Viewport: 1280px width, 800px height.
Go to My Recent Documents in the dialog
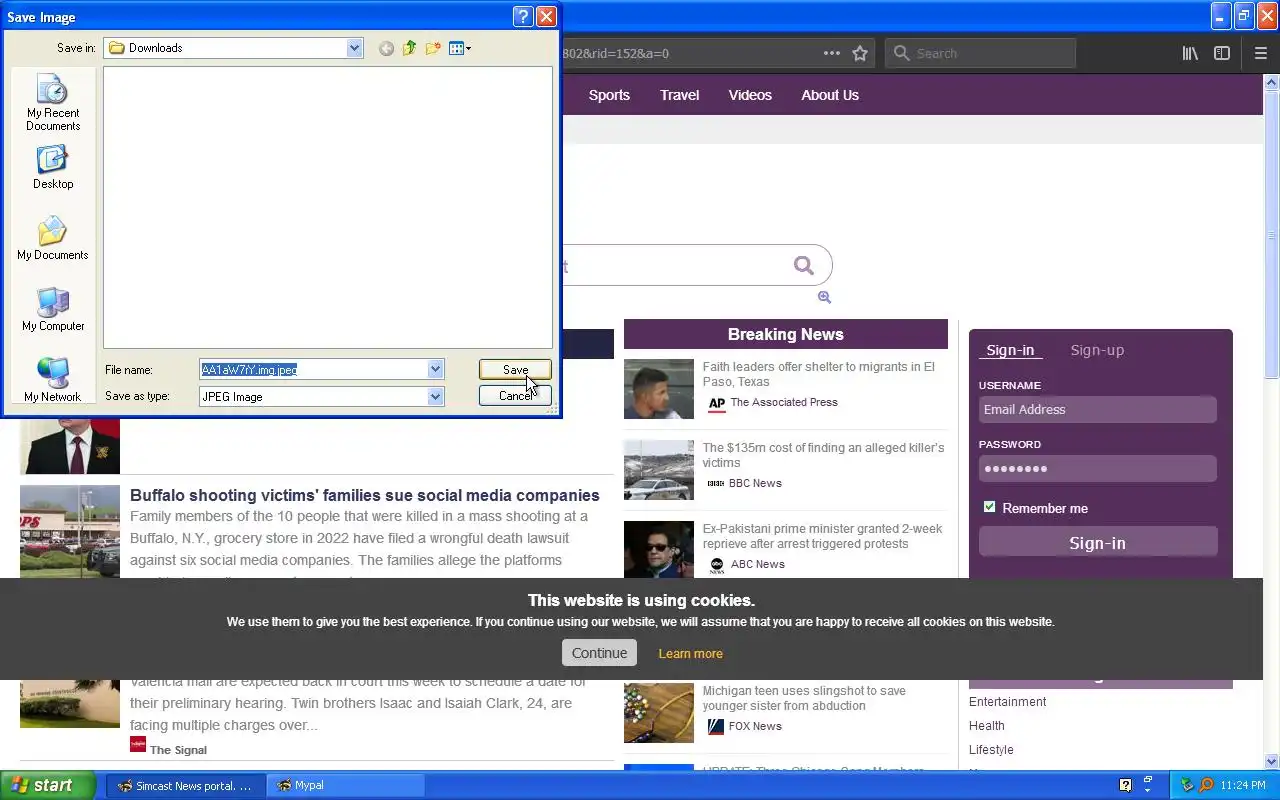pos(53,102)
